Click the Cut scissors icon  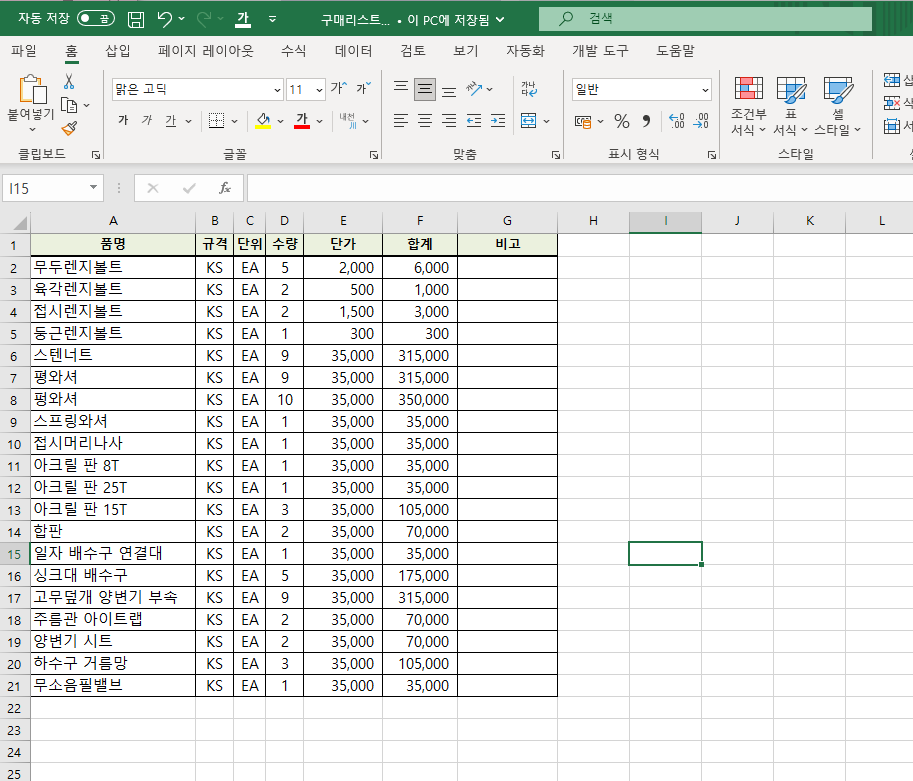click(x=69, y=82)
